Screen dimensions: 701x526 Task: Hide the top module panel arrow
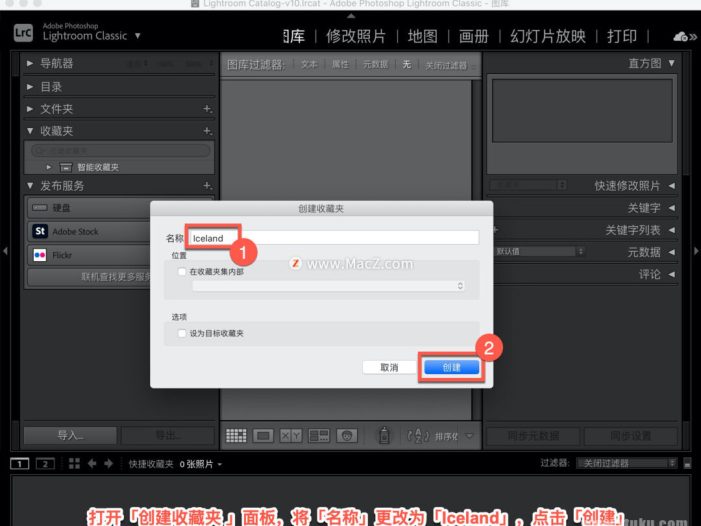click(351, 16)
